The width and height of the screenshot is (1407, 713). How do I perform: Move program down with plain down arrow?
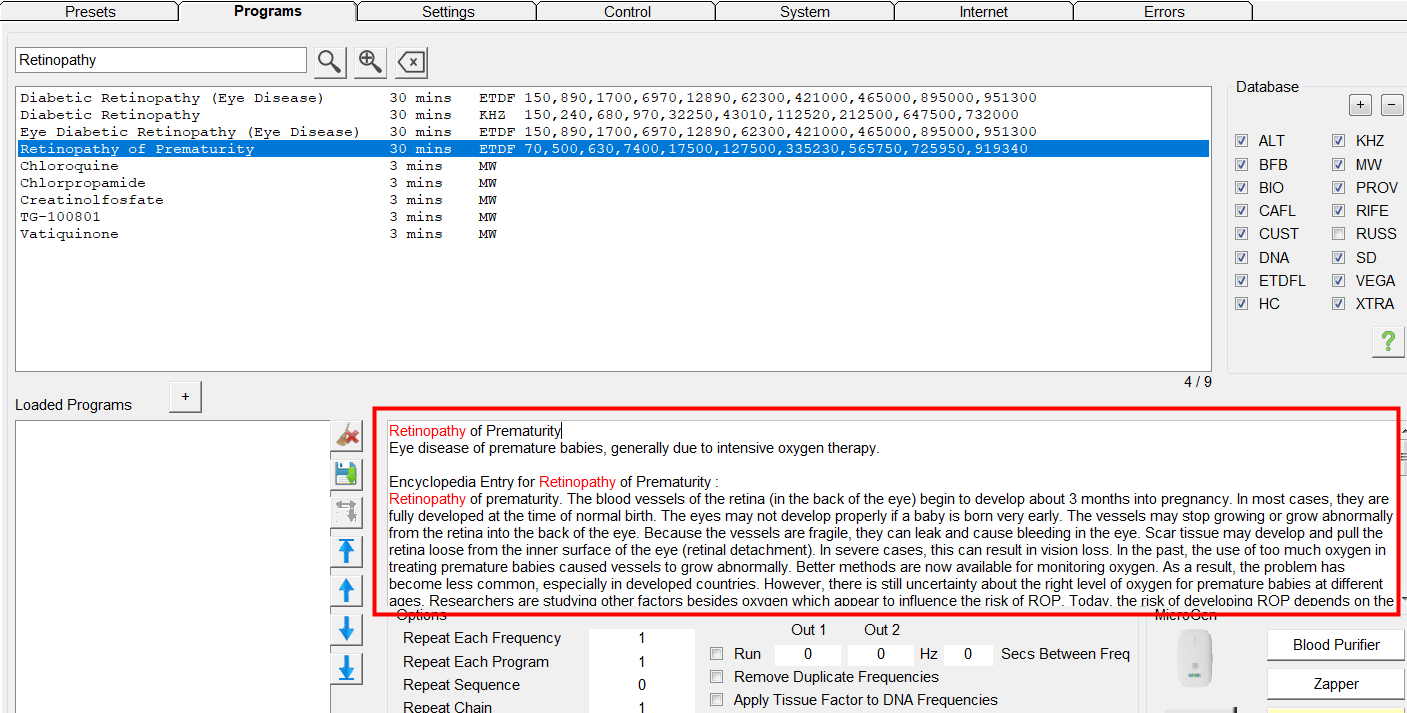[x=347, y=629]
